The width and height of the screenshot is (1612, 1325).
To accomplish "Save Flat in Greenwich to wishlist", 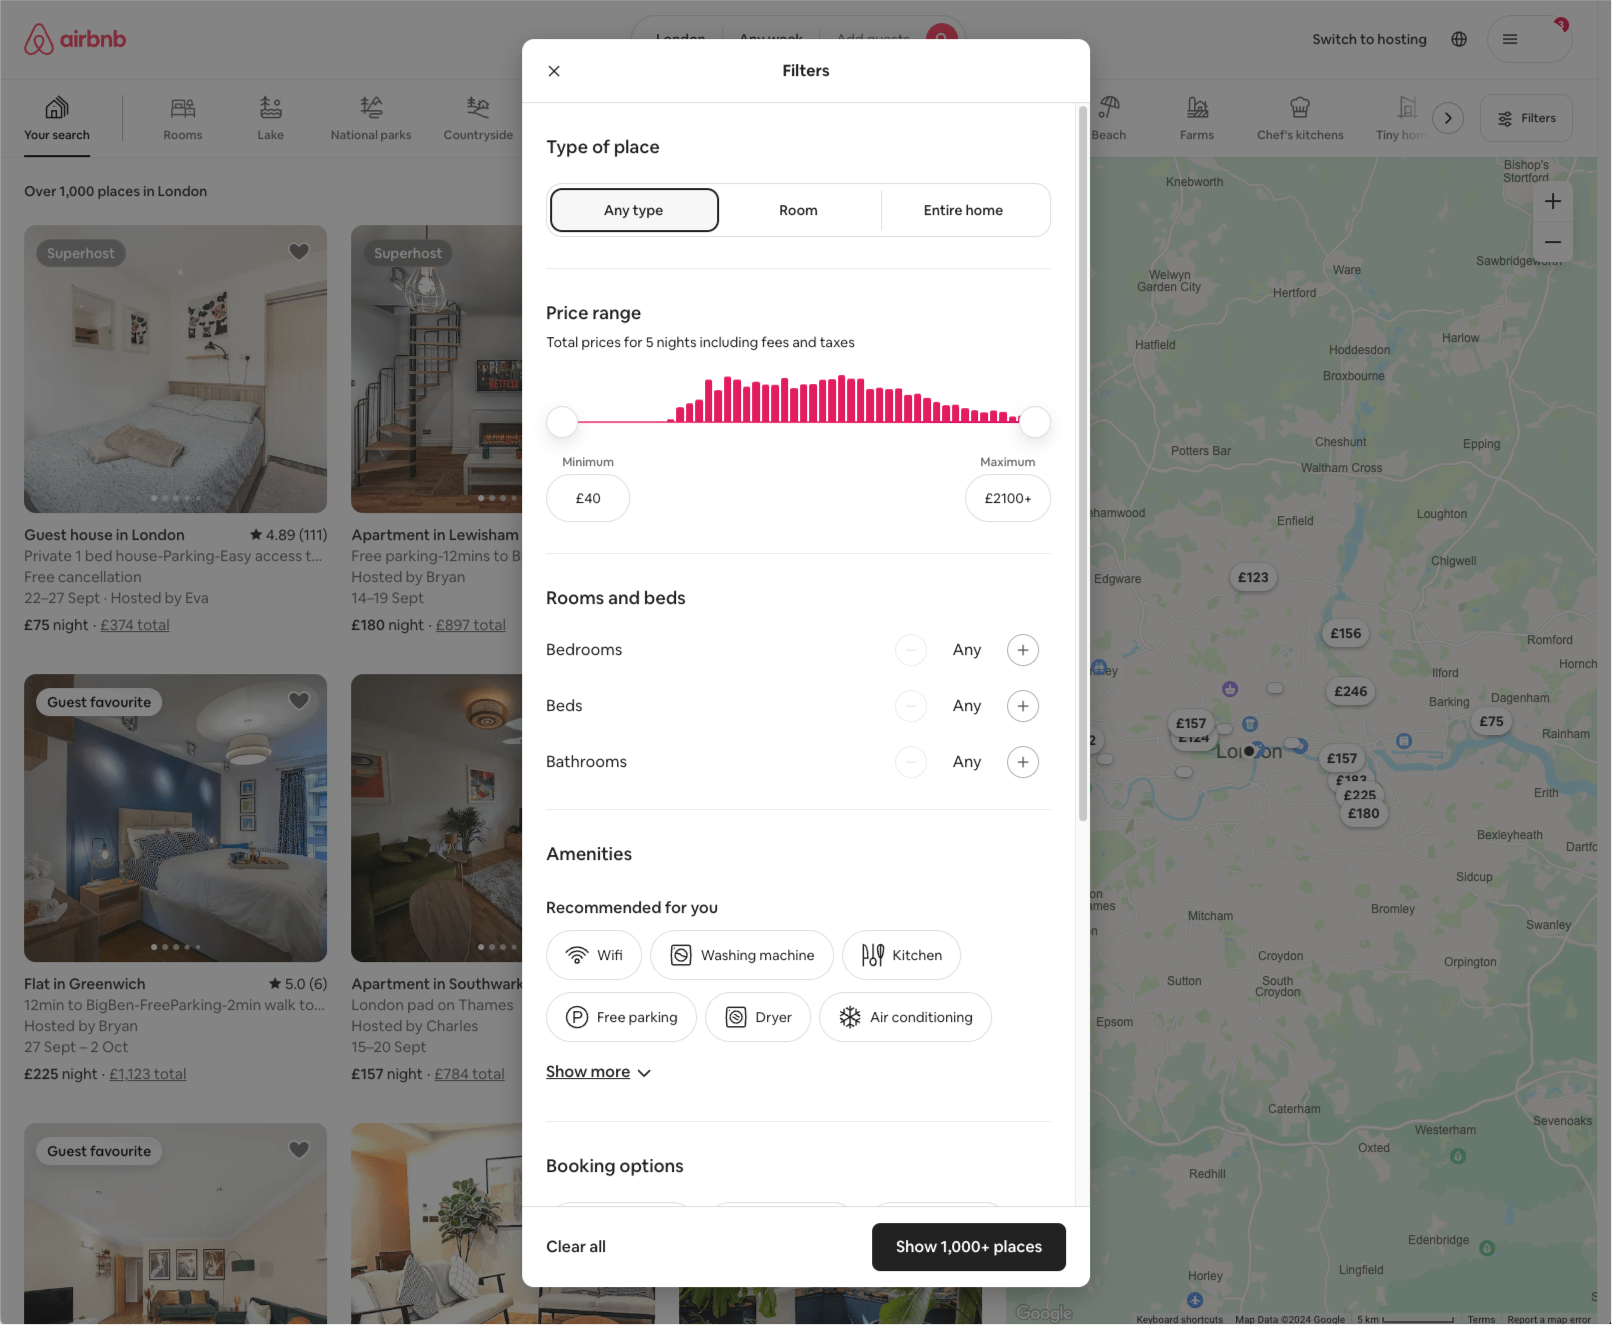I will (299, 701).
